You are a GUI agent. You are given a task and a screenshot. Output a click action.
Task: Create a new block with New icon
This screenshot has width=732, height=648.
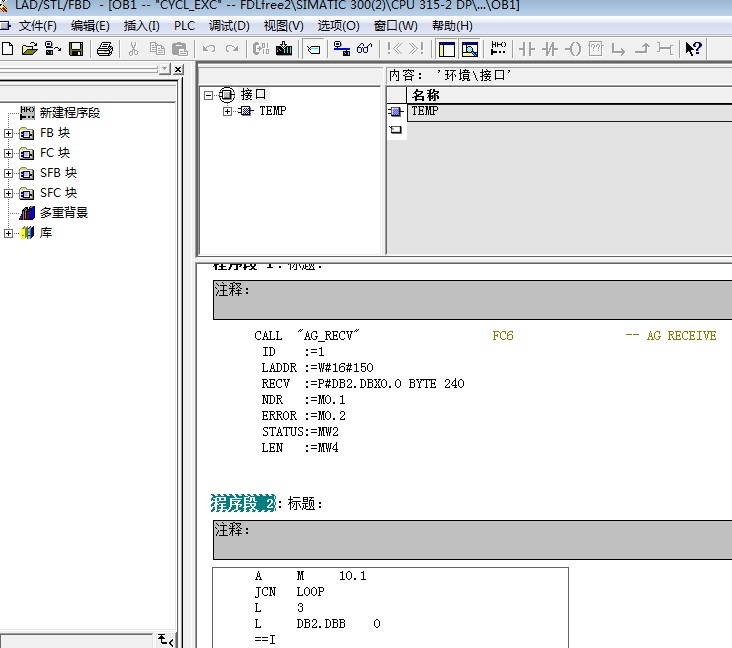pos(7,49)
